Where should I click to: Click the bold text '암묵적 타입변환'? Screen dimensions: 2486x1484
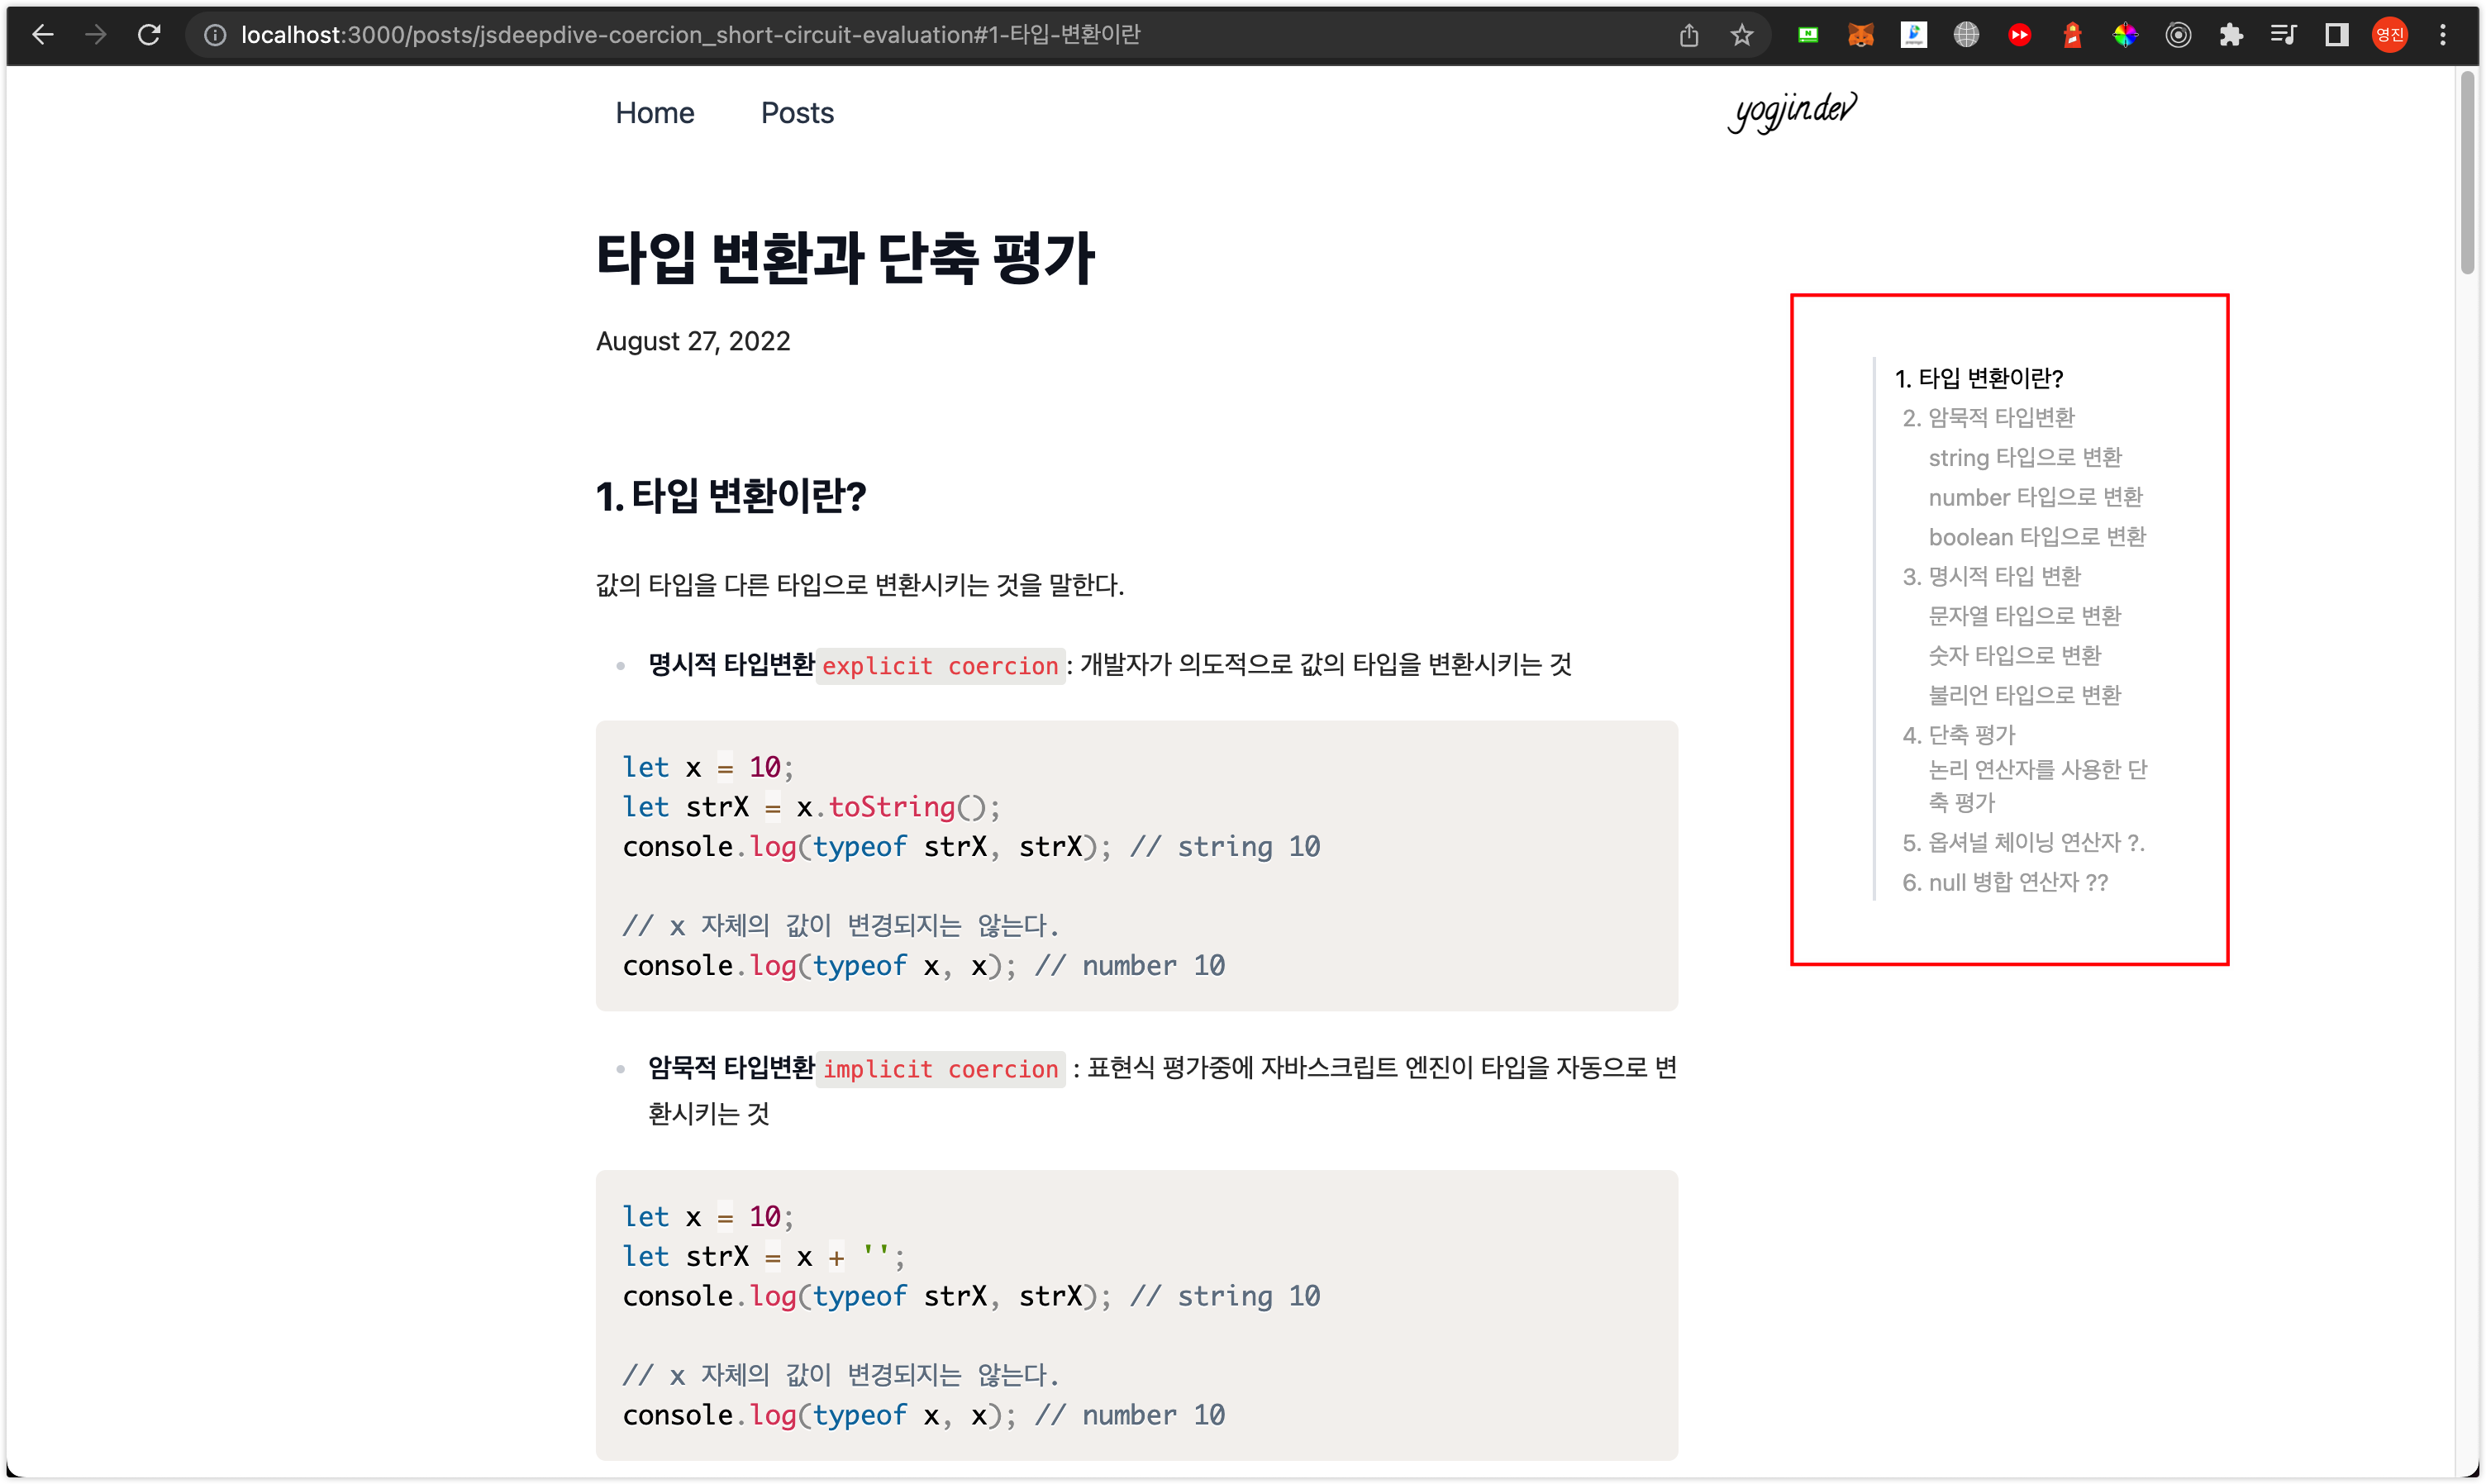pos(731,1068)
